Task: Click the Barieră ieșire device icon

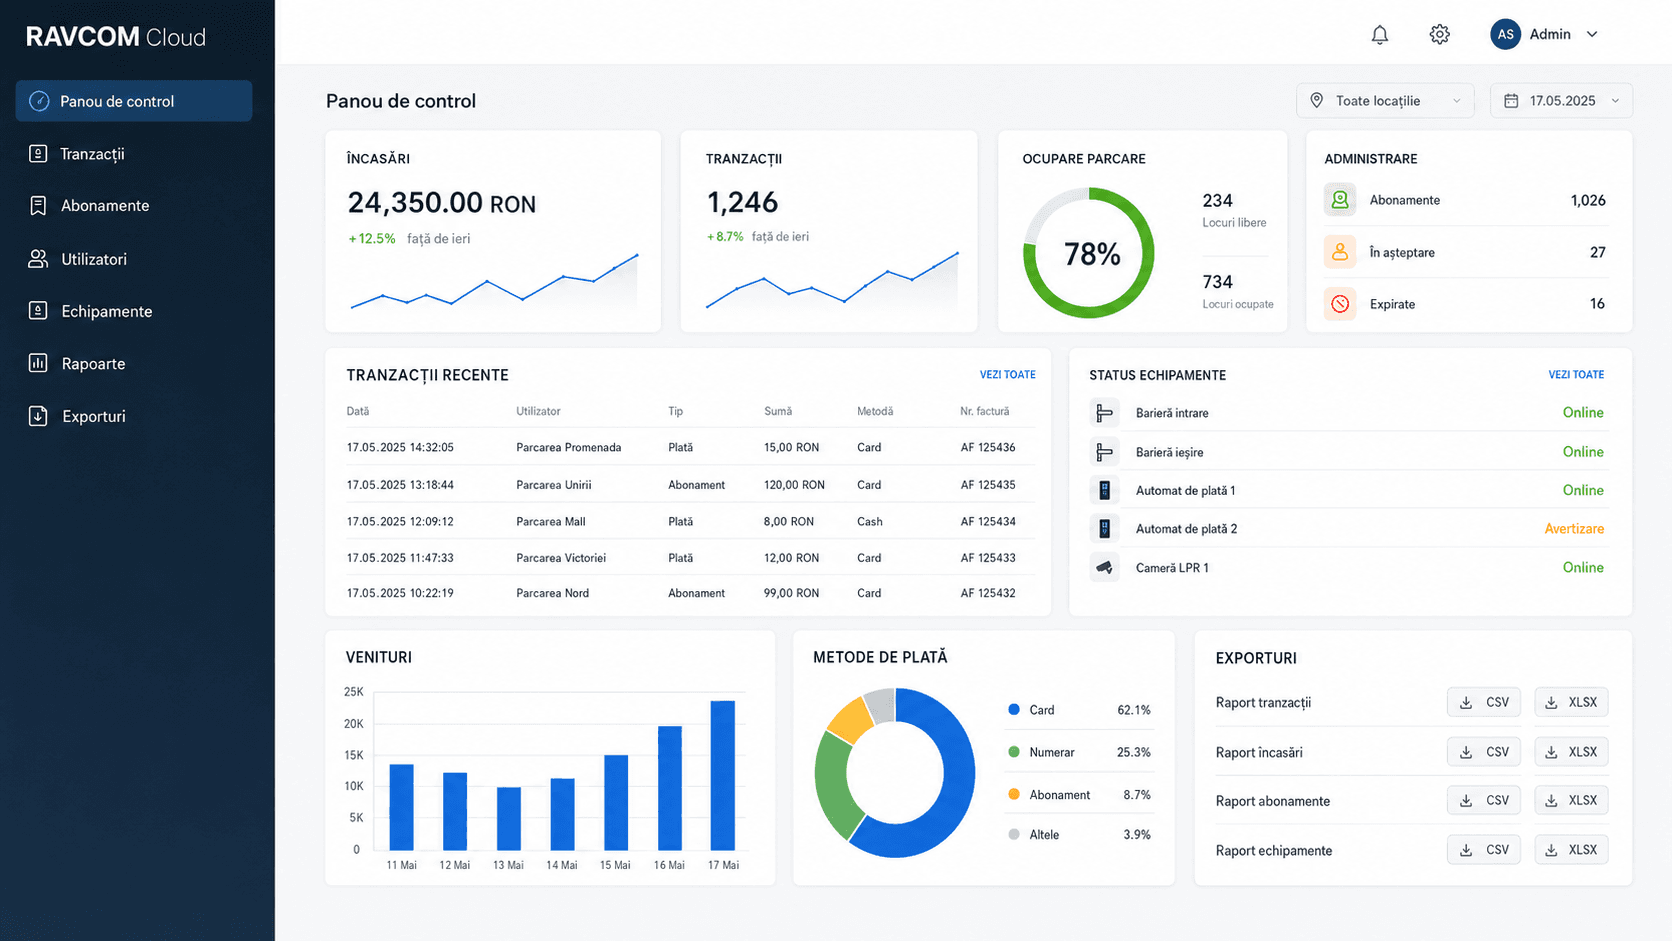Action: point(1104,452)
